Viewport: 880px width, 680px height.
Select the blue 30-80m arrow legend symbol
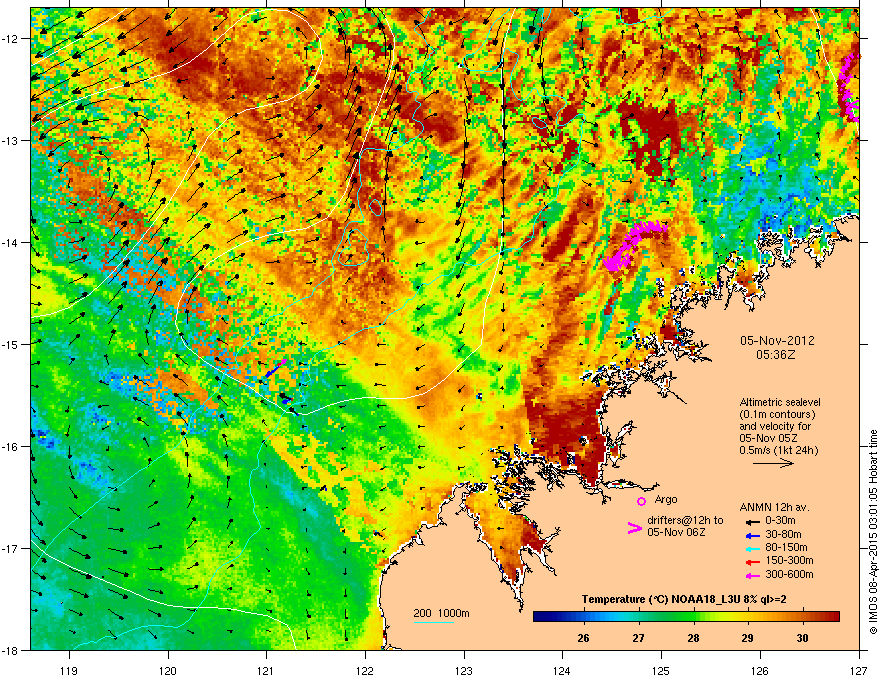(x=751, y=535)
